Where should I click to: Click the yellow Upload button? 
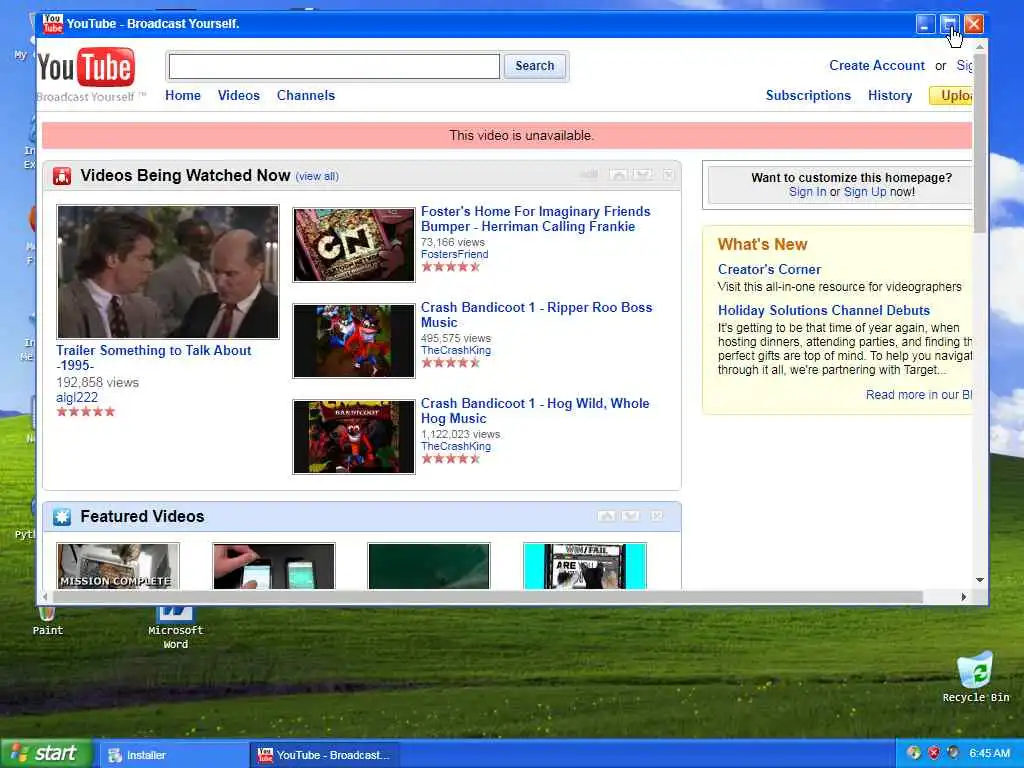point(952,95)
